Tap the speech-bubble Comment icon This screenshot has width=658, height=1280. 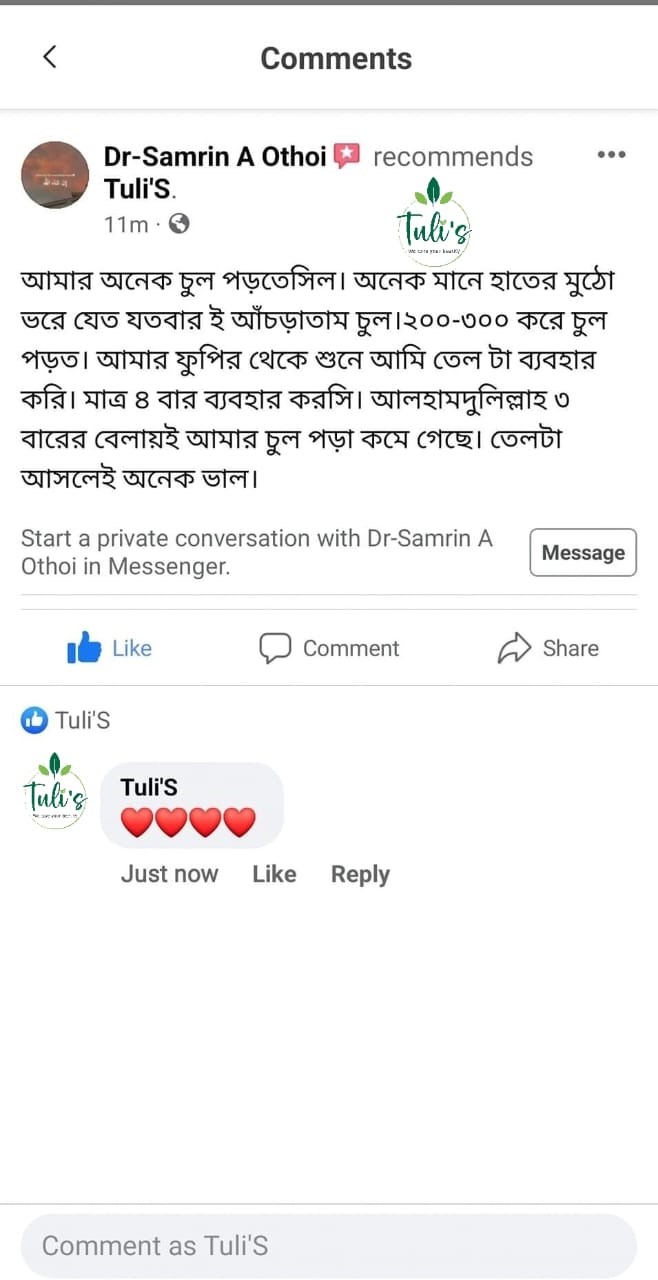(275, 648)
